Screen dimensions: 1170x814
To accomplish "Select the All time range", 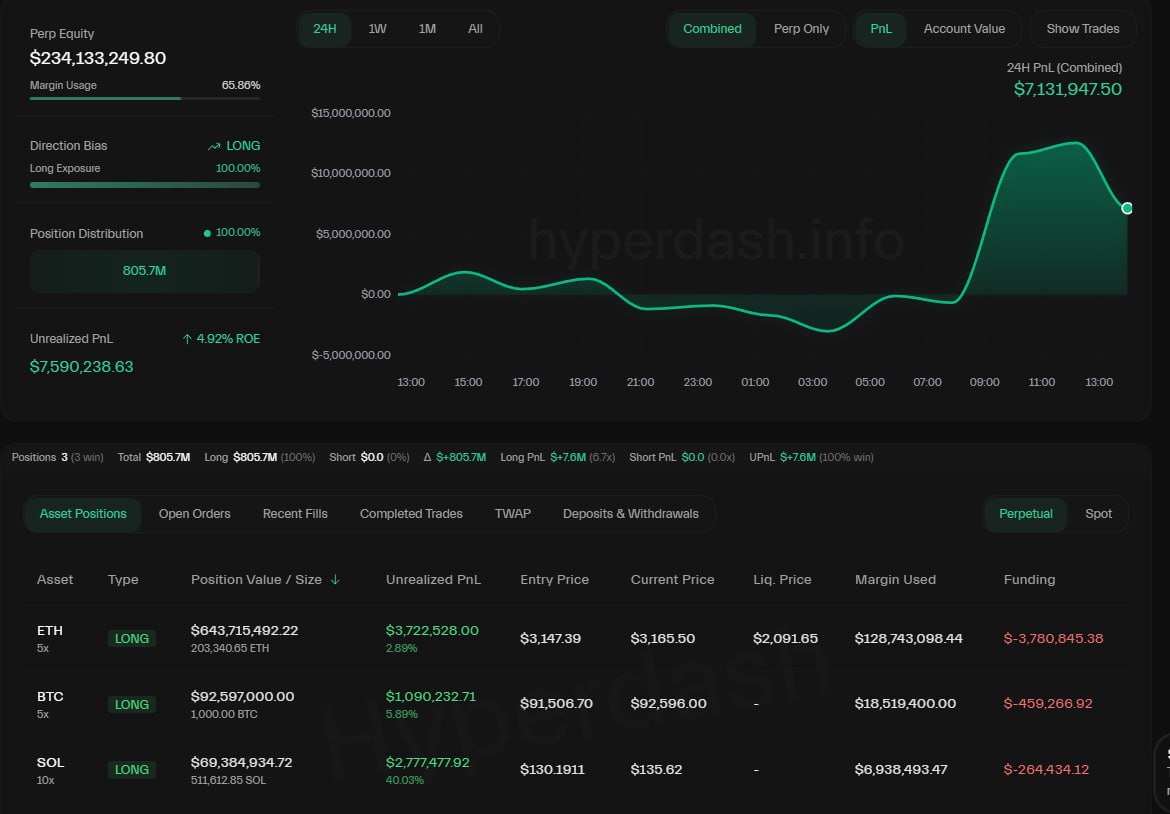I will (x=475, y=29).
